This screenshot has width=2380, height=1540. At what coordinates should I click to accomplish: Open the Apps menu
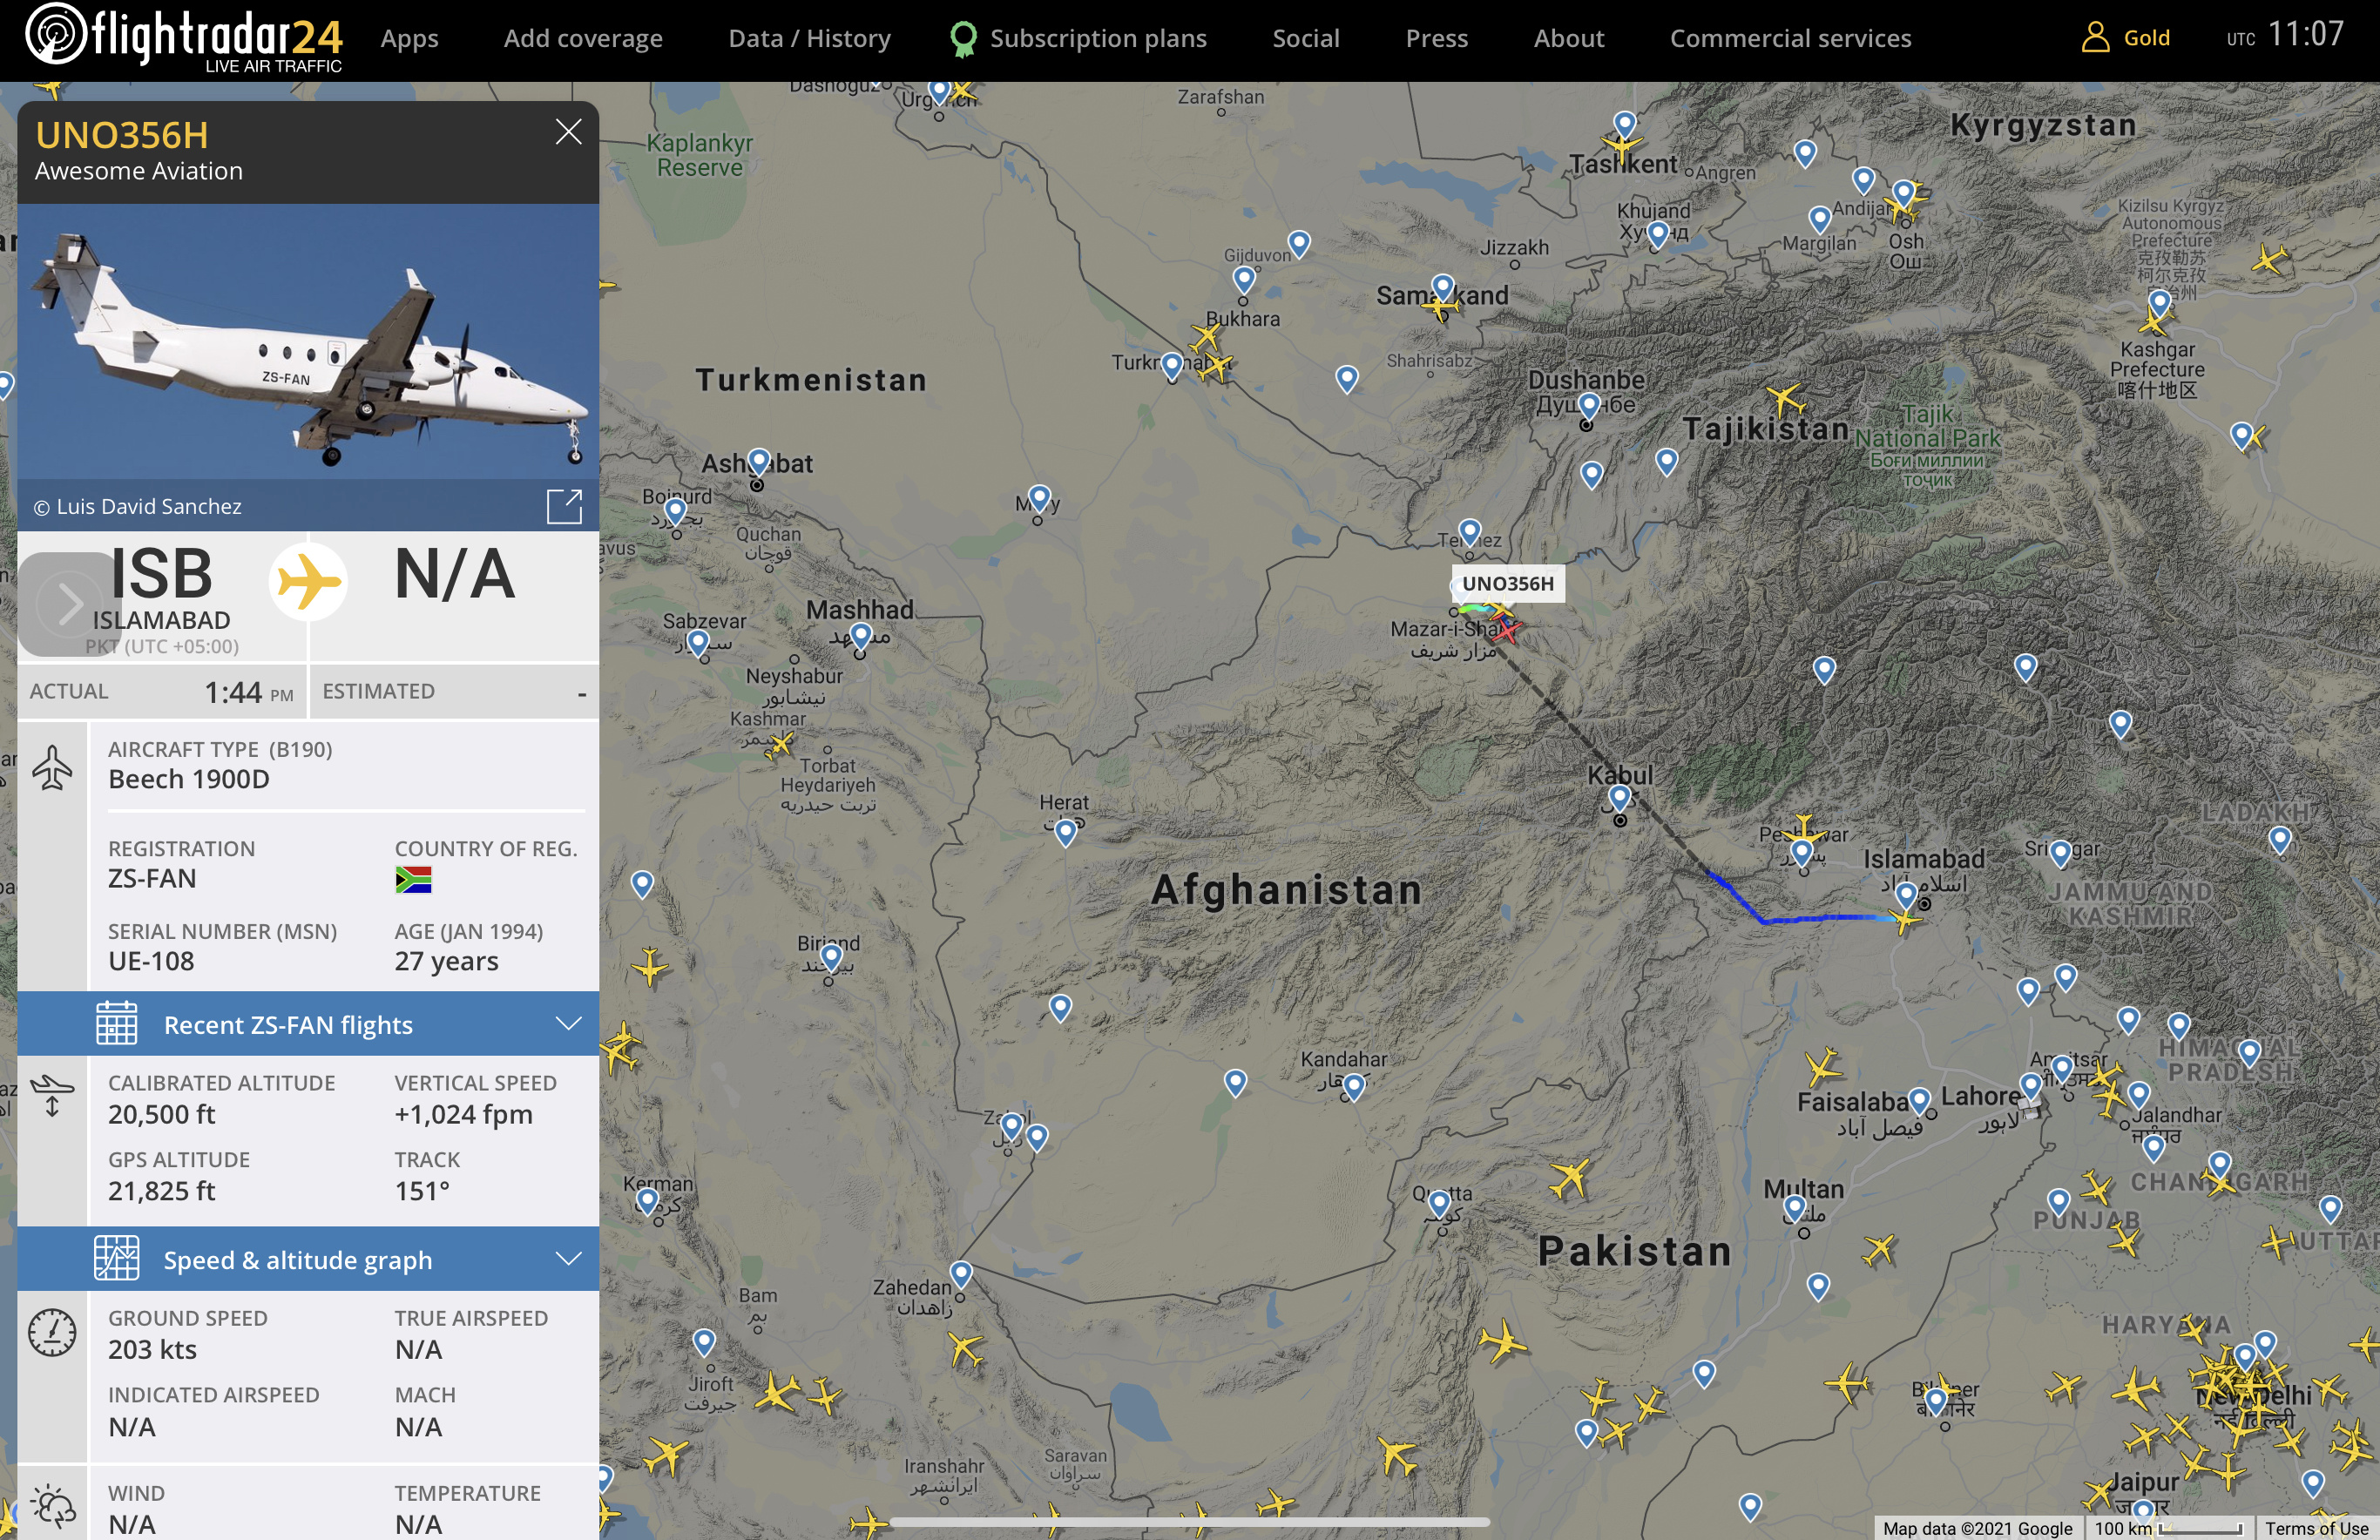(x=409, y=39)
